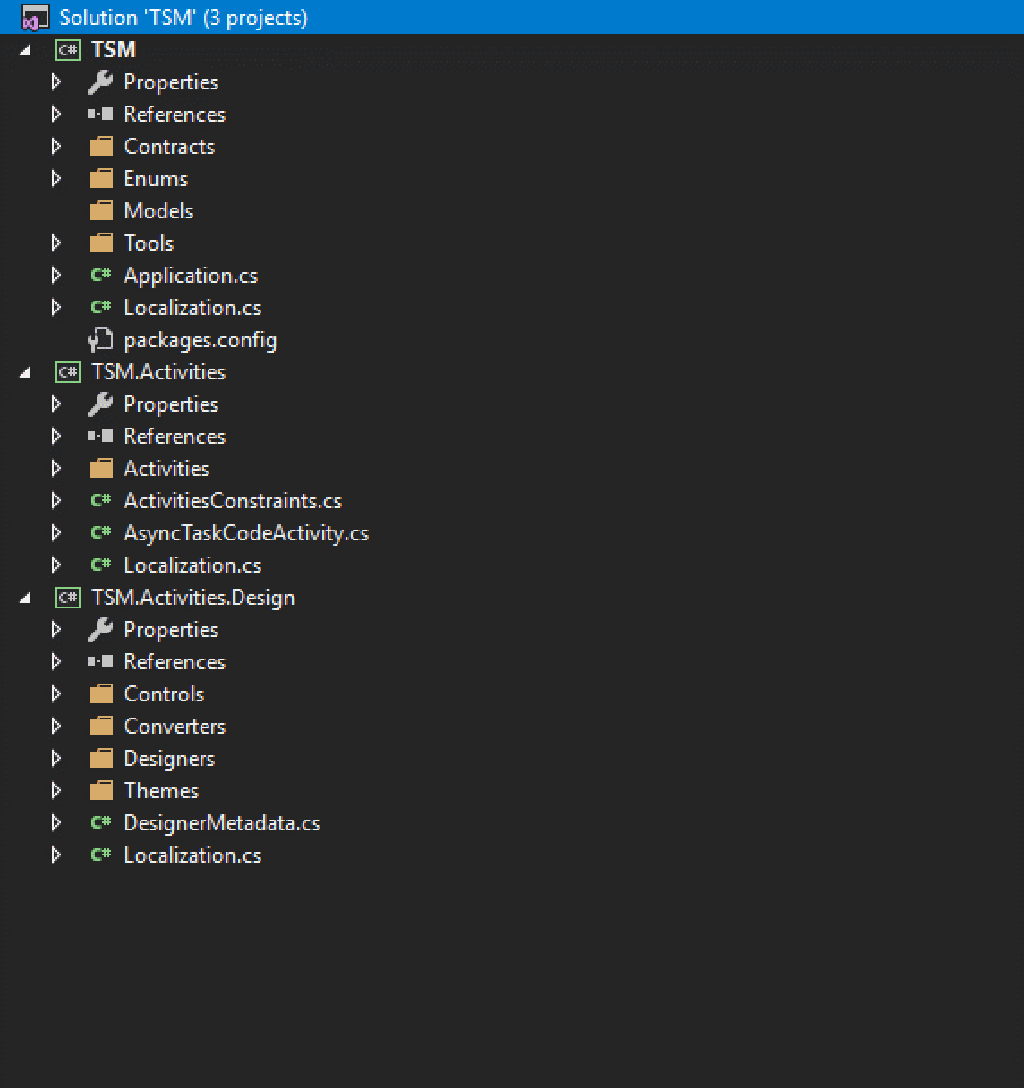Screen dimensions: 1024x1088
Task: Click the Models folder icon
Action: coord(100,211)
